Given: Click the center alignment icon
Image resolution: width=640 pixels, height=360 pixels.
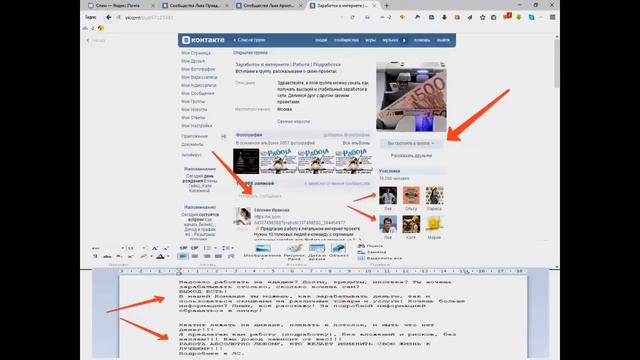Looking at the screenshot, I should (195, 256).
